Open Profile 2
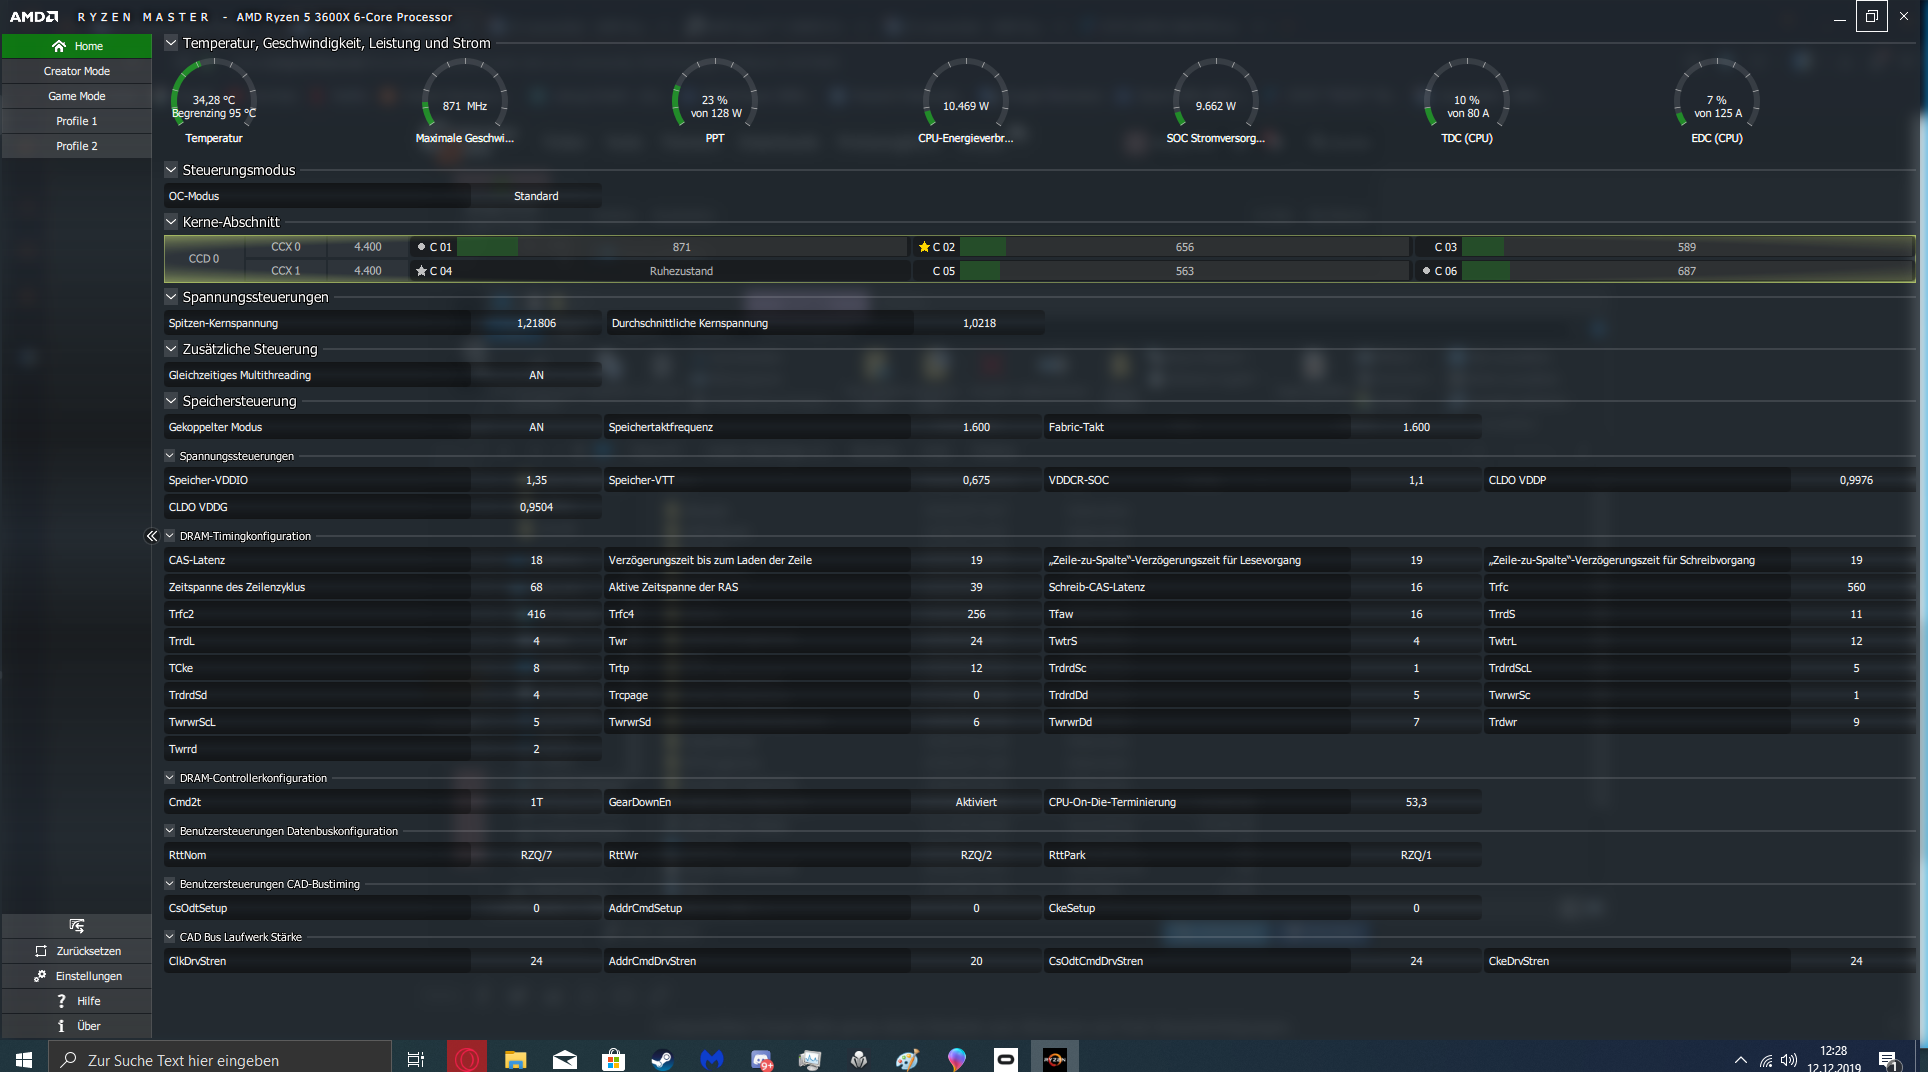The width and height of the screenshot is (1928, 1072). [77, 146]
